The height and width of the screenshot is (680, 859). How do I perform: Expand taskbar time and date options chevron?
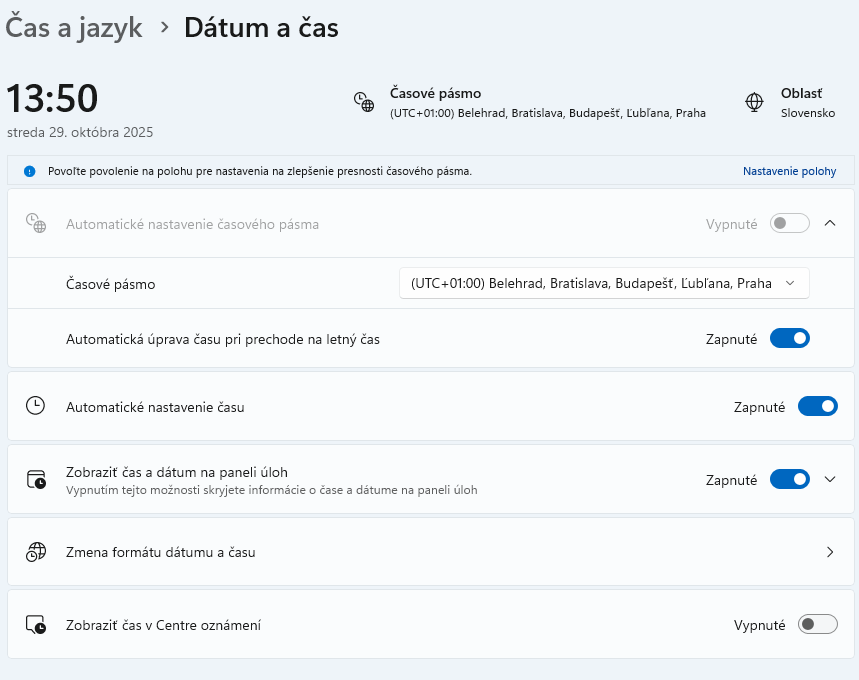[x=829, y=479]
